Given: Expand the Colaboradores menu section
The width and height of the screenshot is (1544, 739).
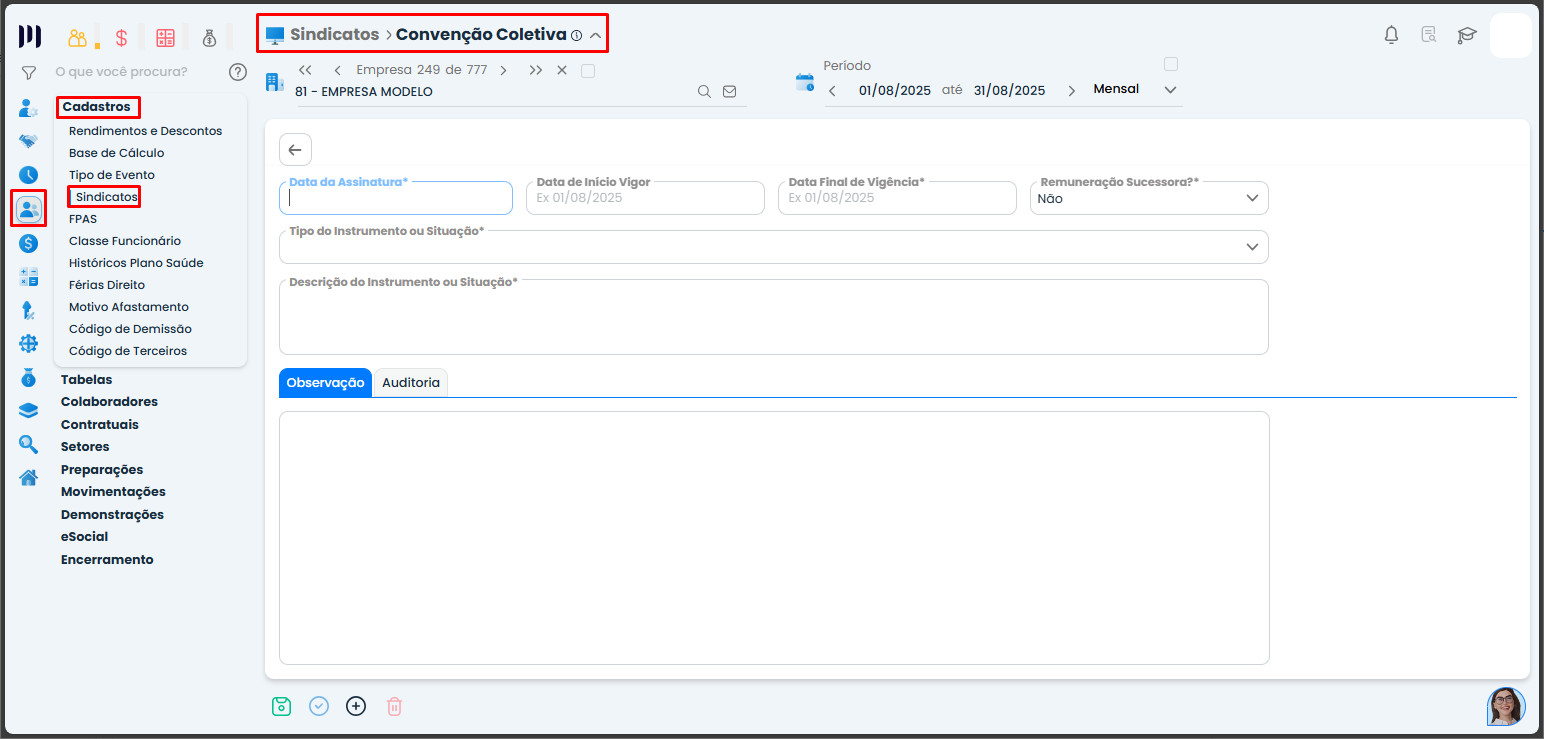Looking at the screenshot, I should pos(109,402).
